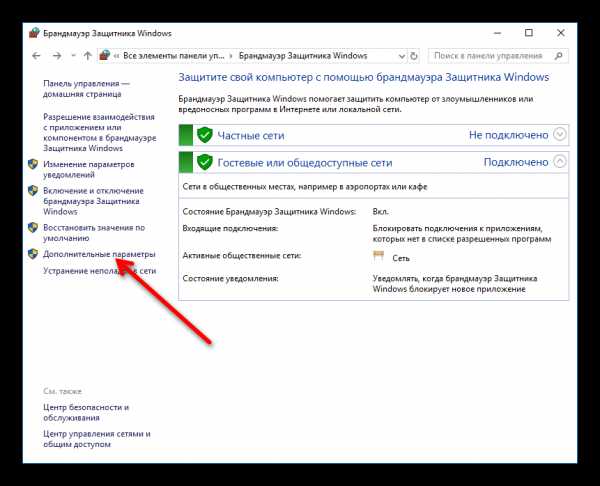Open 'Разрешение взаимодействия с приложением' link

tap(99, 132)
